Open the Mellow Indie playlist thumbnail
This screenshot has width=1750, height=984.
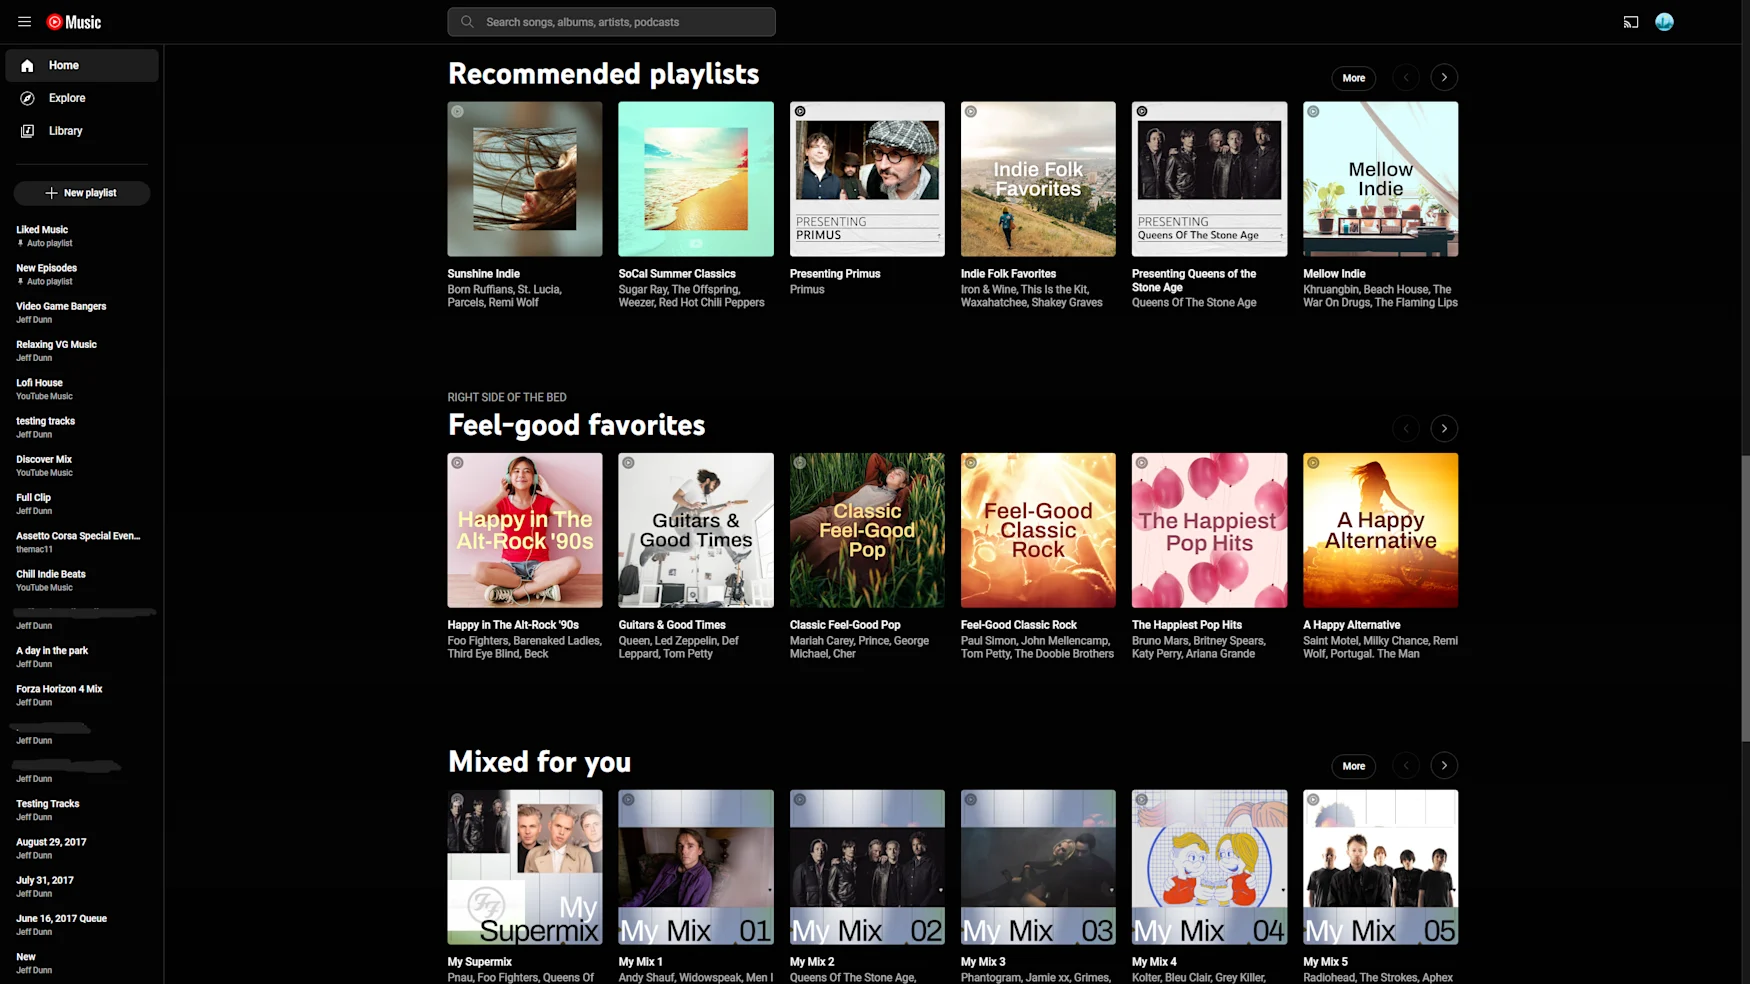coord(1379,179)
